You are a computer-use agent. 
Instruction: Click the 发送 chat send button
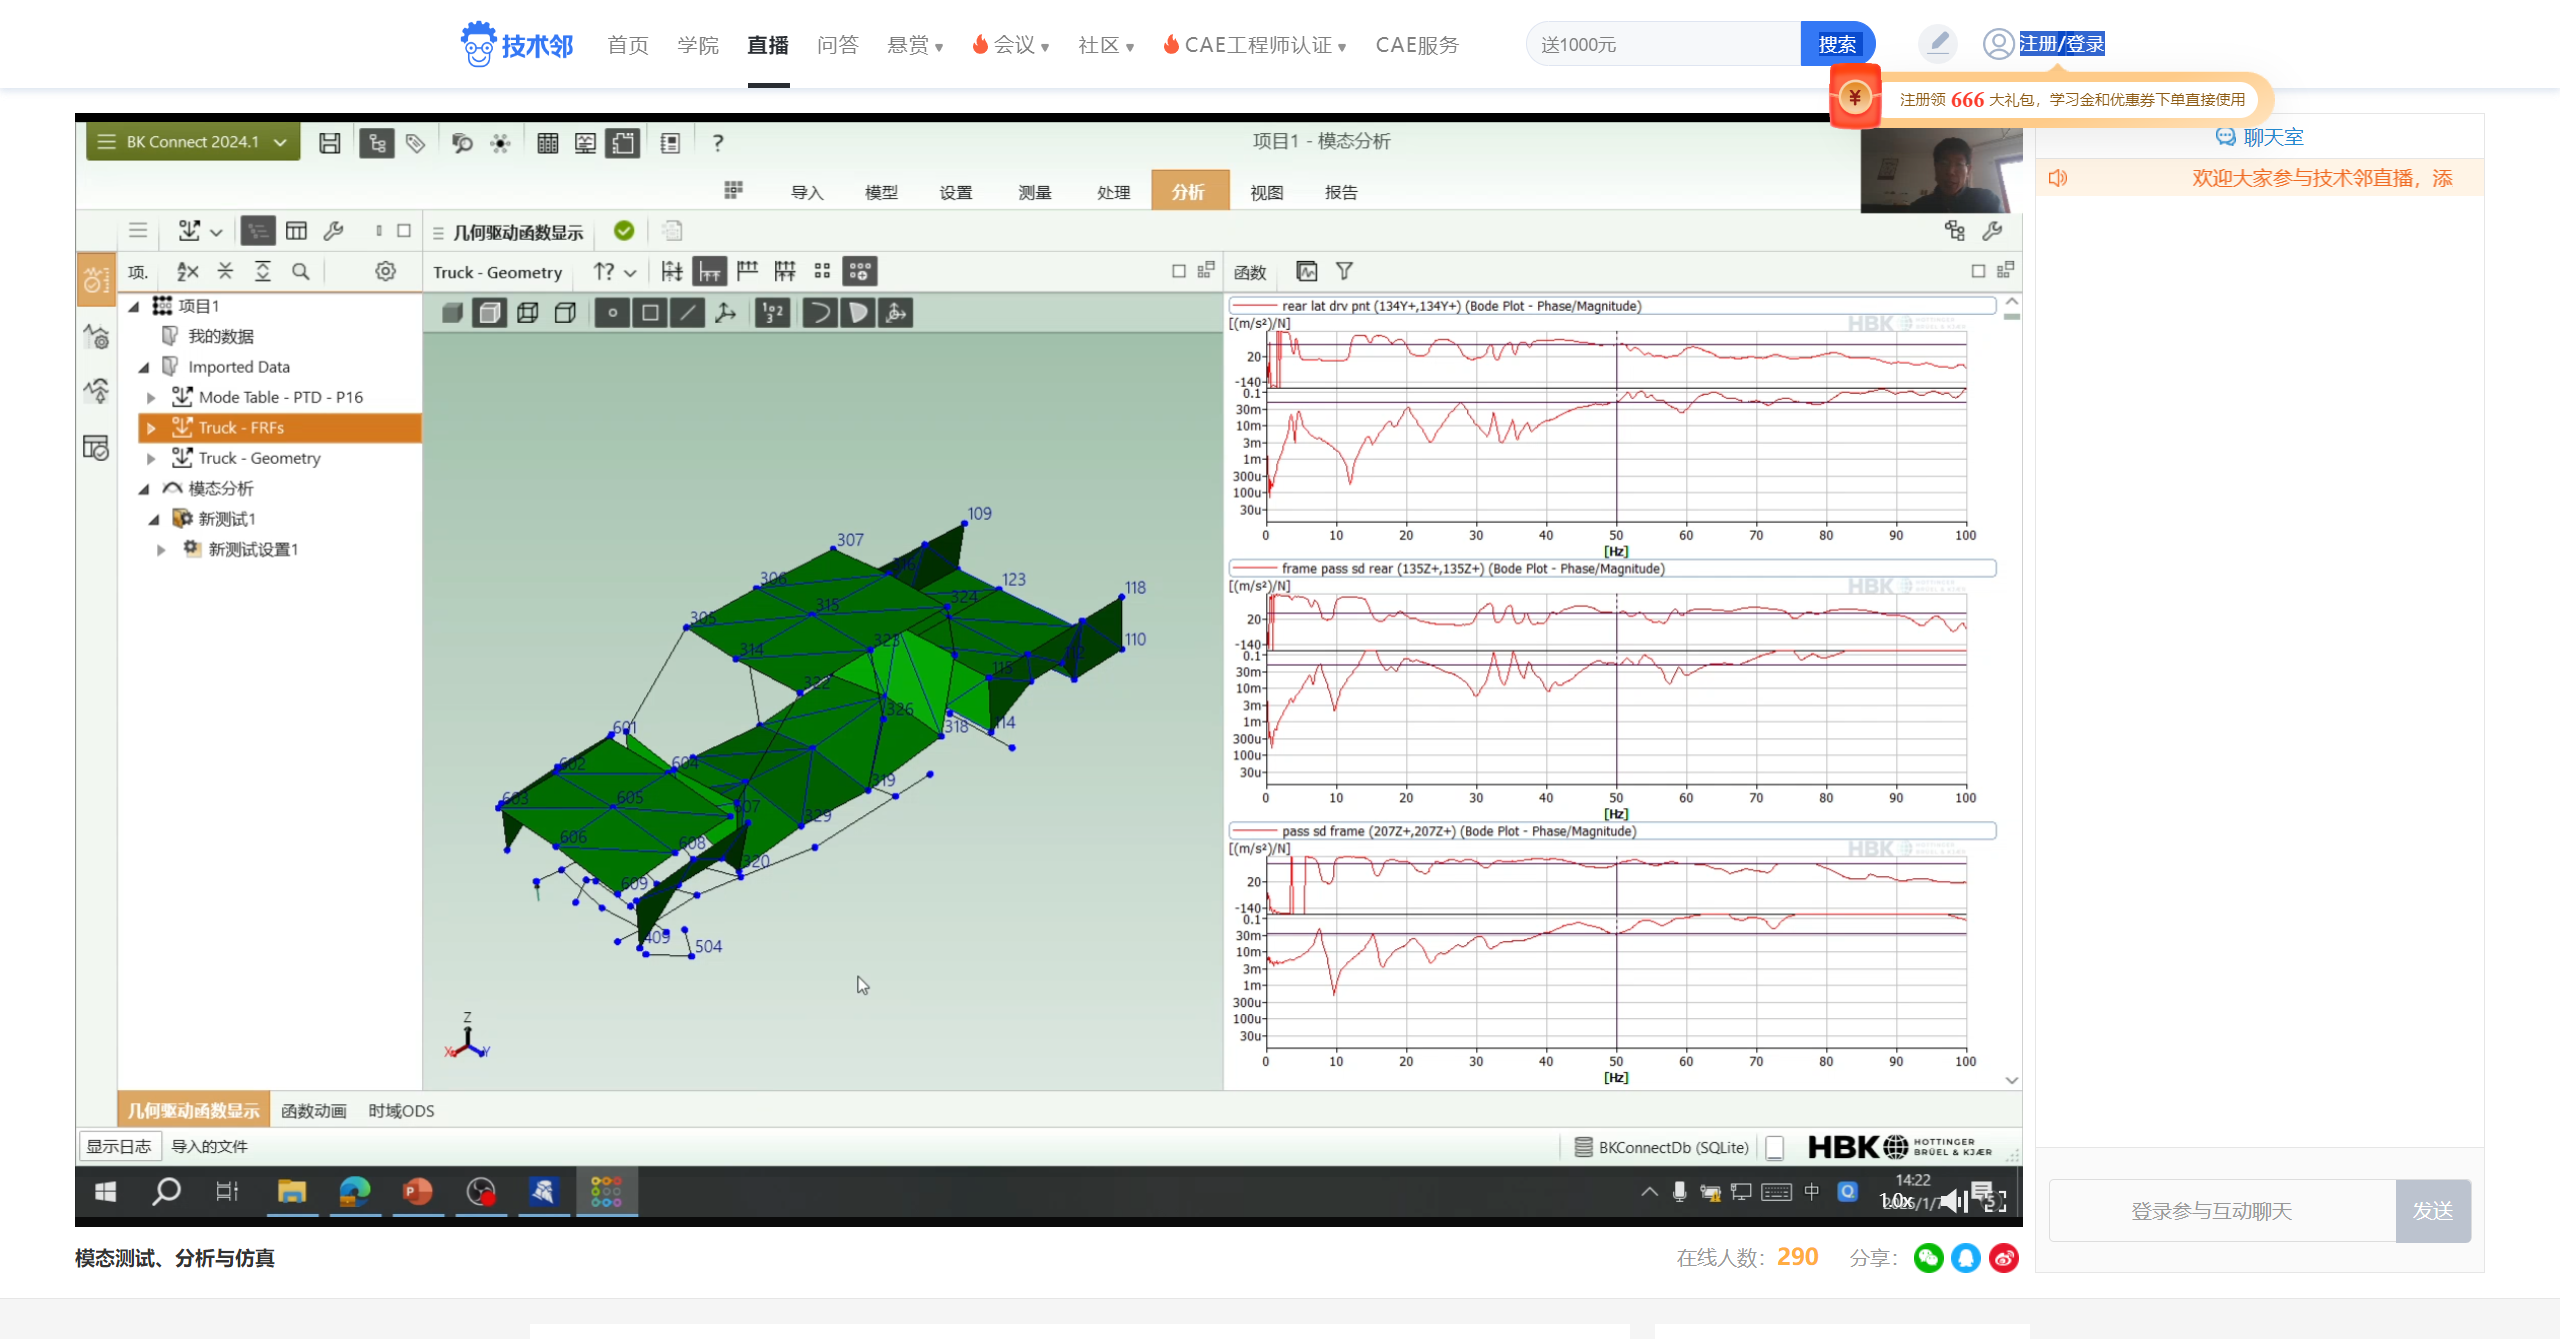2433,1211
